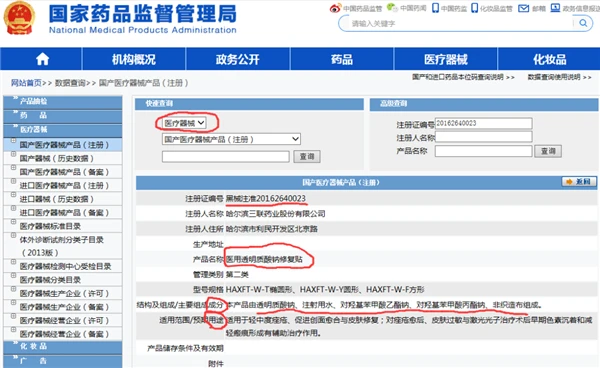This screenshot has height=368, width=600.
Task: Open the 政务信息 monitor icon
Action: [x=555, y=8]
